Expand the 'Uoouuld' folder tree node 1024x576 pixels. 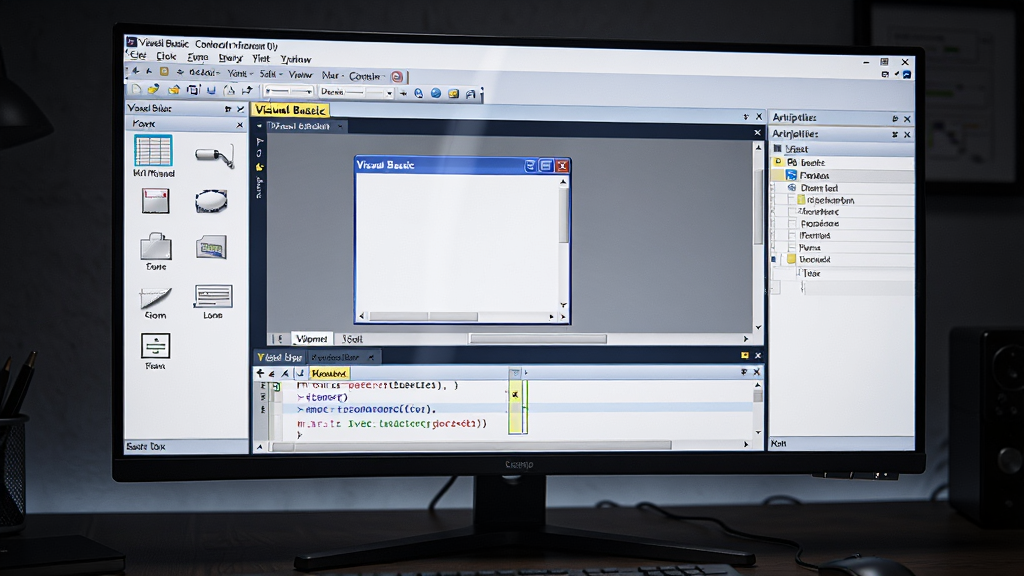(x=774, y=259)
